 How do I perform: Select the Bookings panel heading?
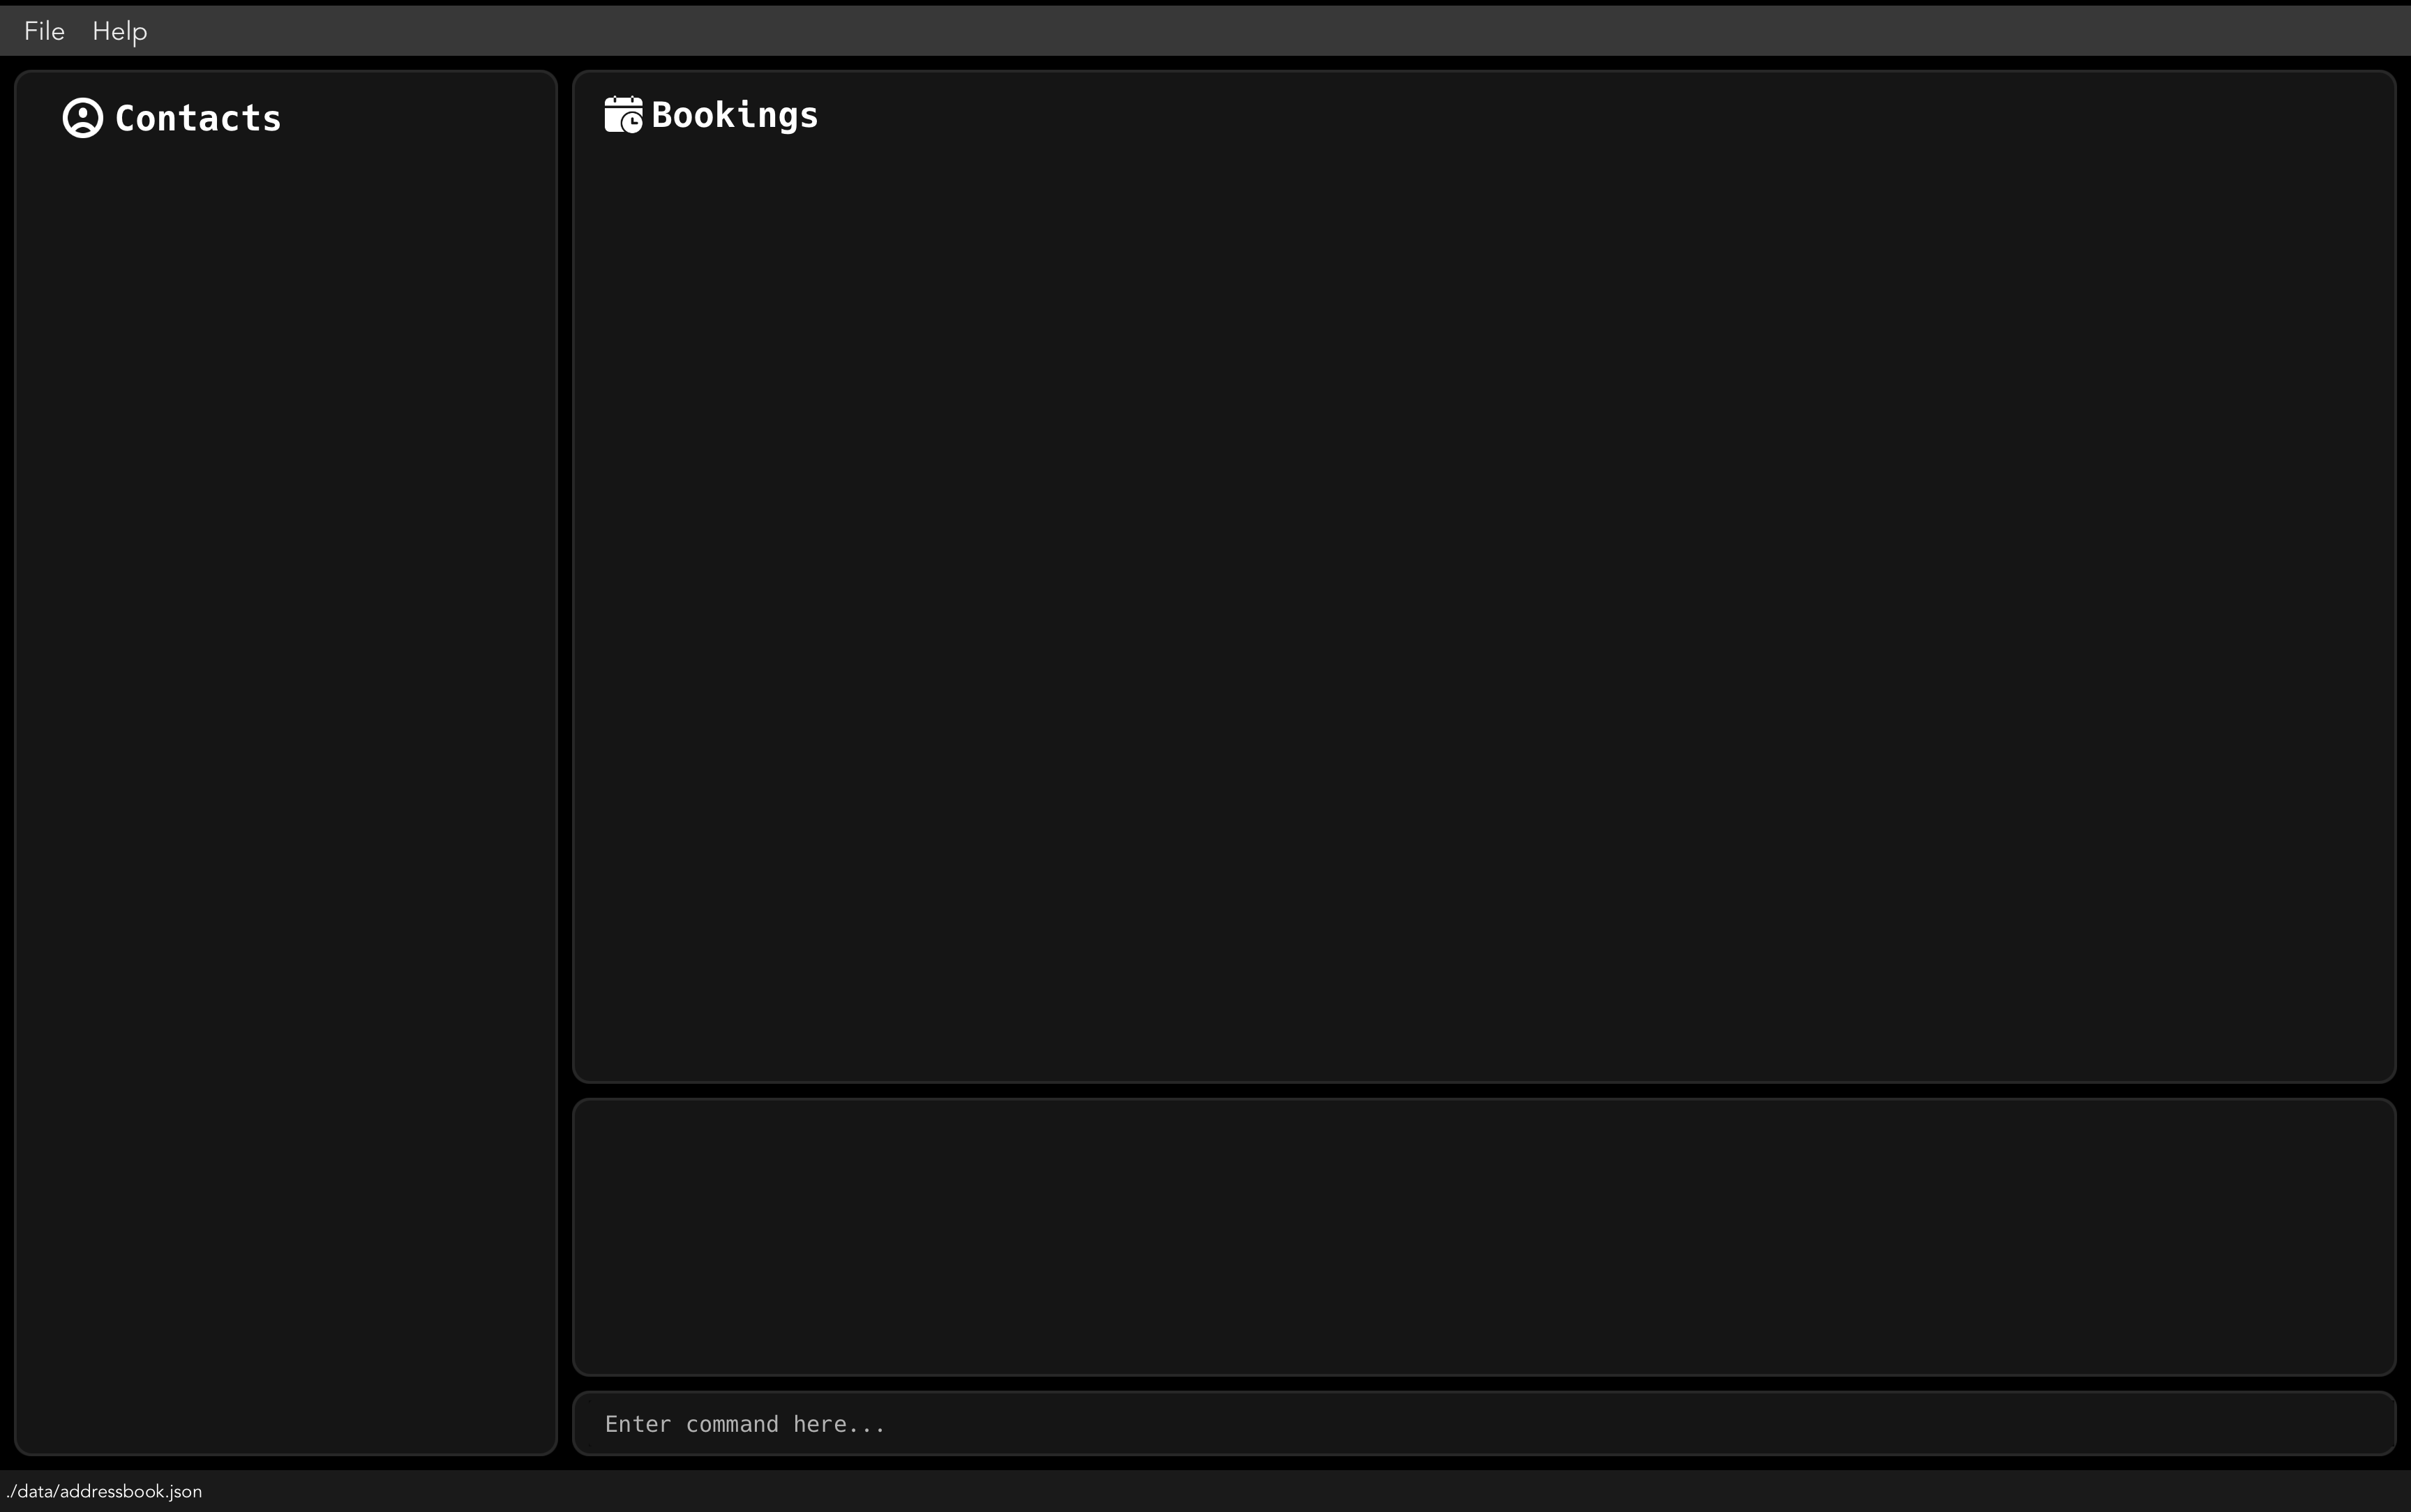pyautogui.click(x=735, y=115)
